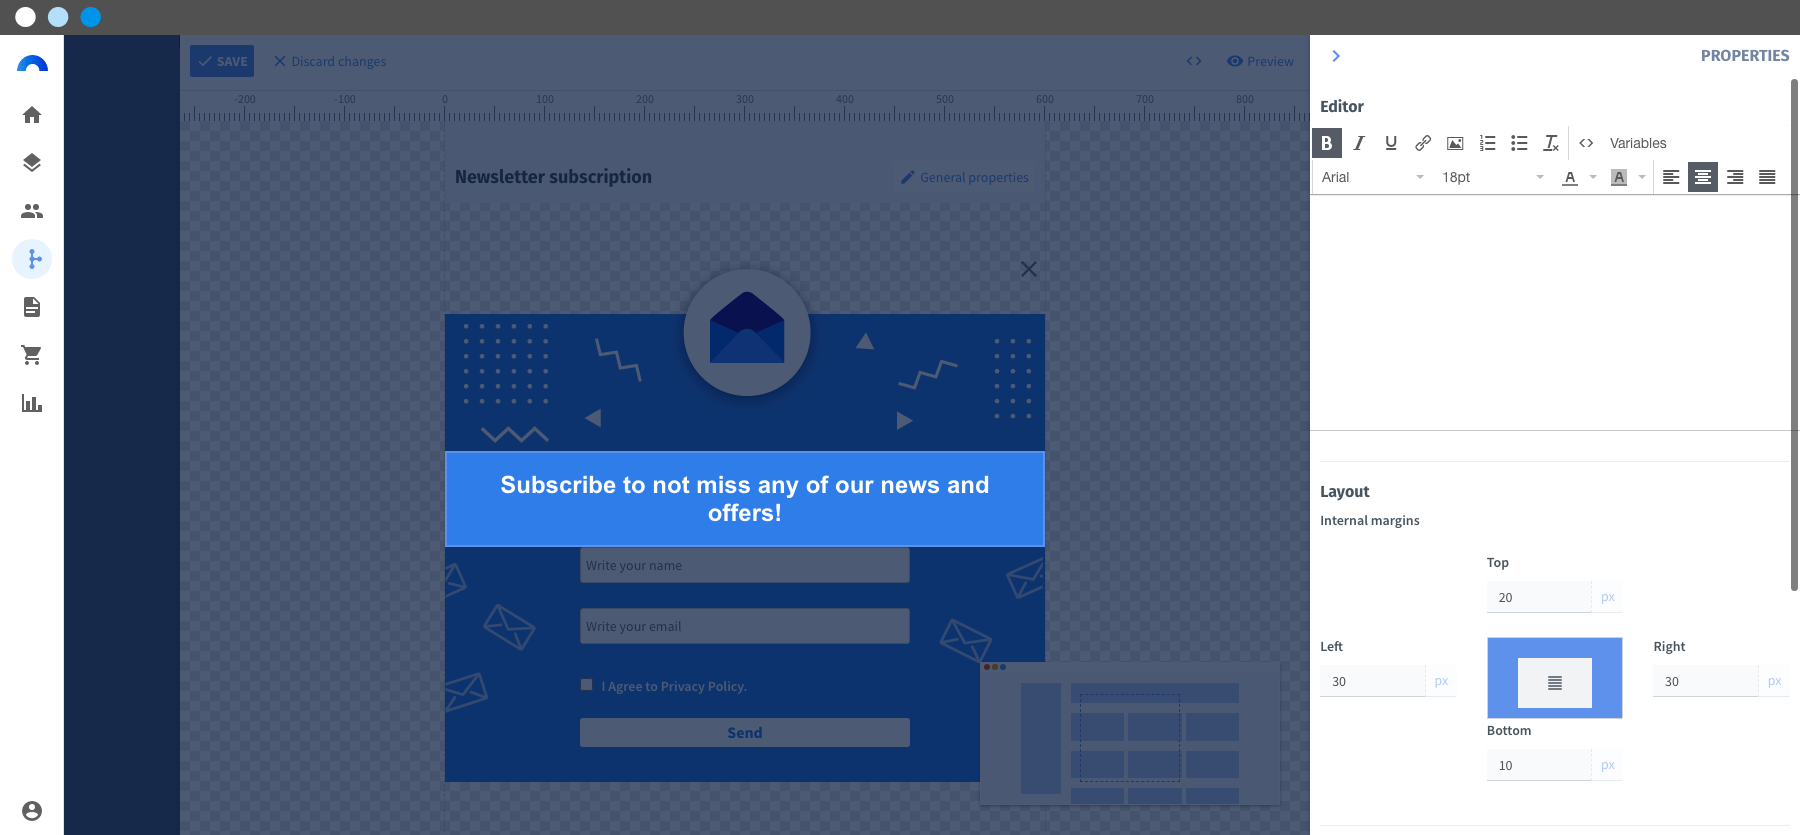Open General properties
Image resolution: width=1800 pixels, height=835 pixels.
pyautogui.click(x=965, y=177)
